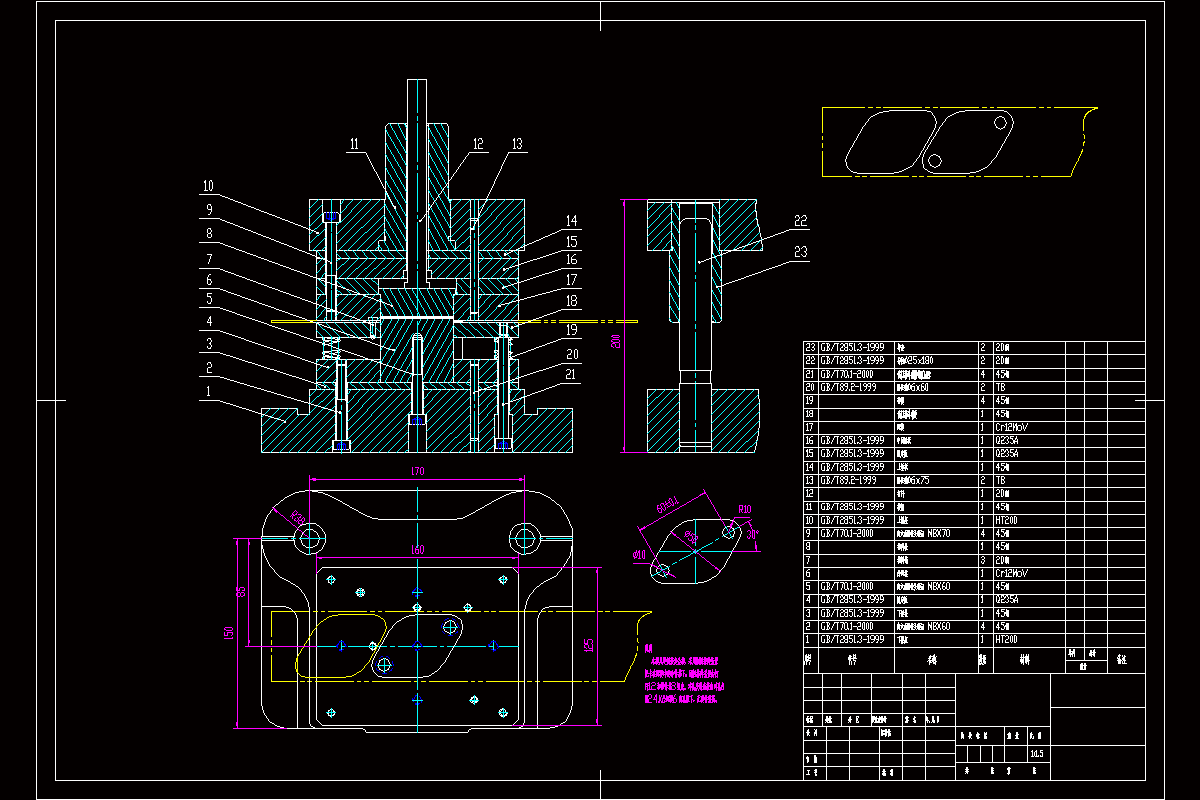The width and height of the screenshot is (1200, 800).
Task: Click the '25x180' name cell in row 22
Action: click(916, 360)
